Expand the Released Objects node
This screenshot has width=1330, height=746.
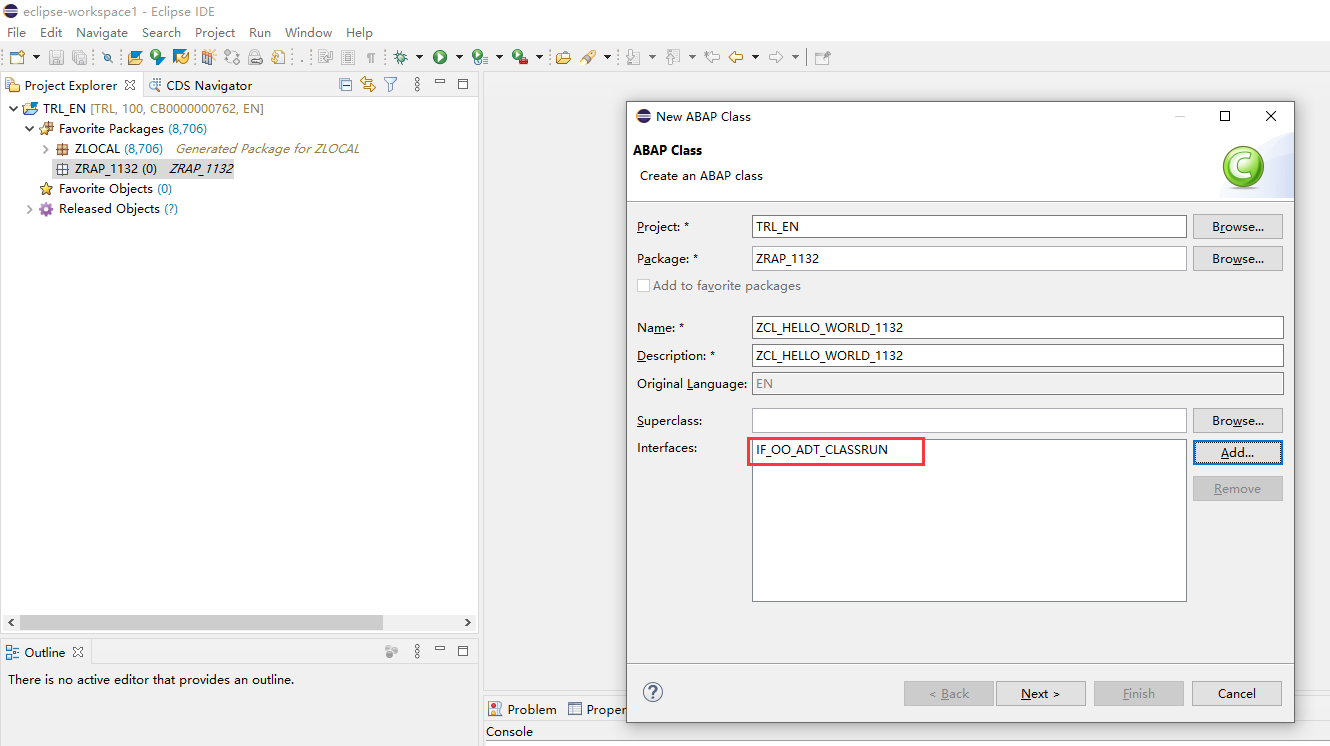pos(28,208)
